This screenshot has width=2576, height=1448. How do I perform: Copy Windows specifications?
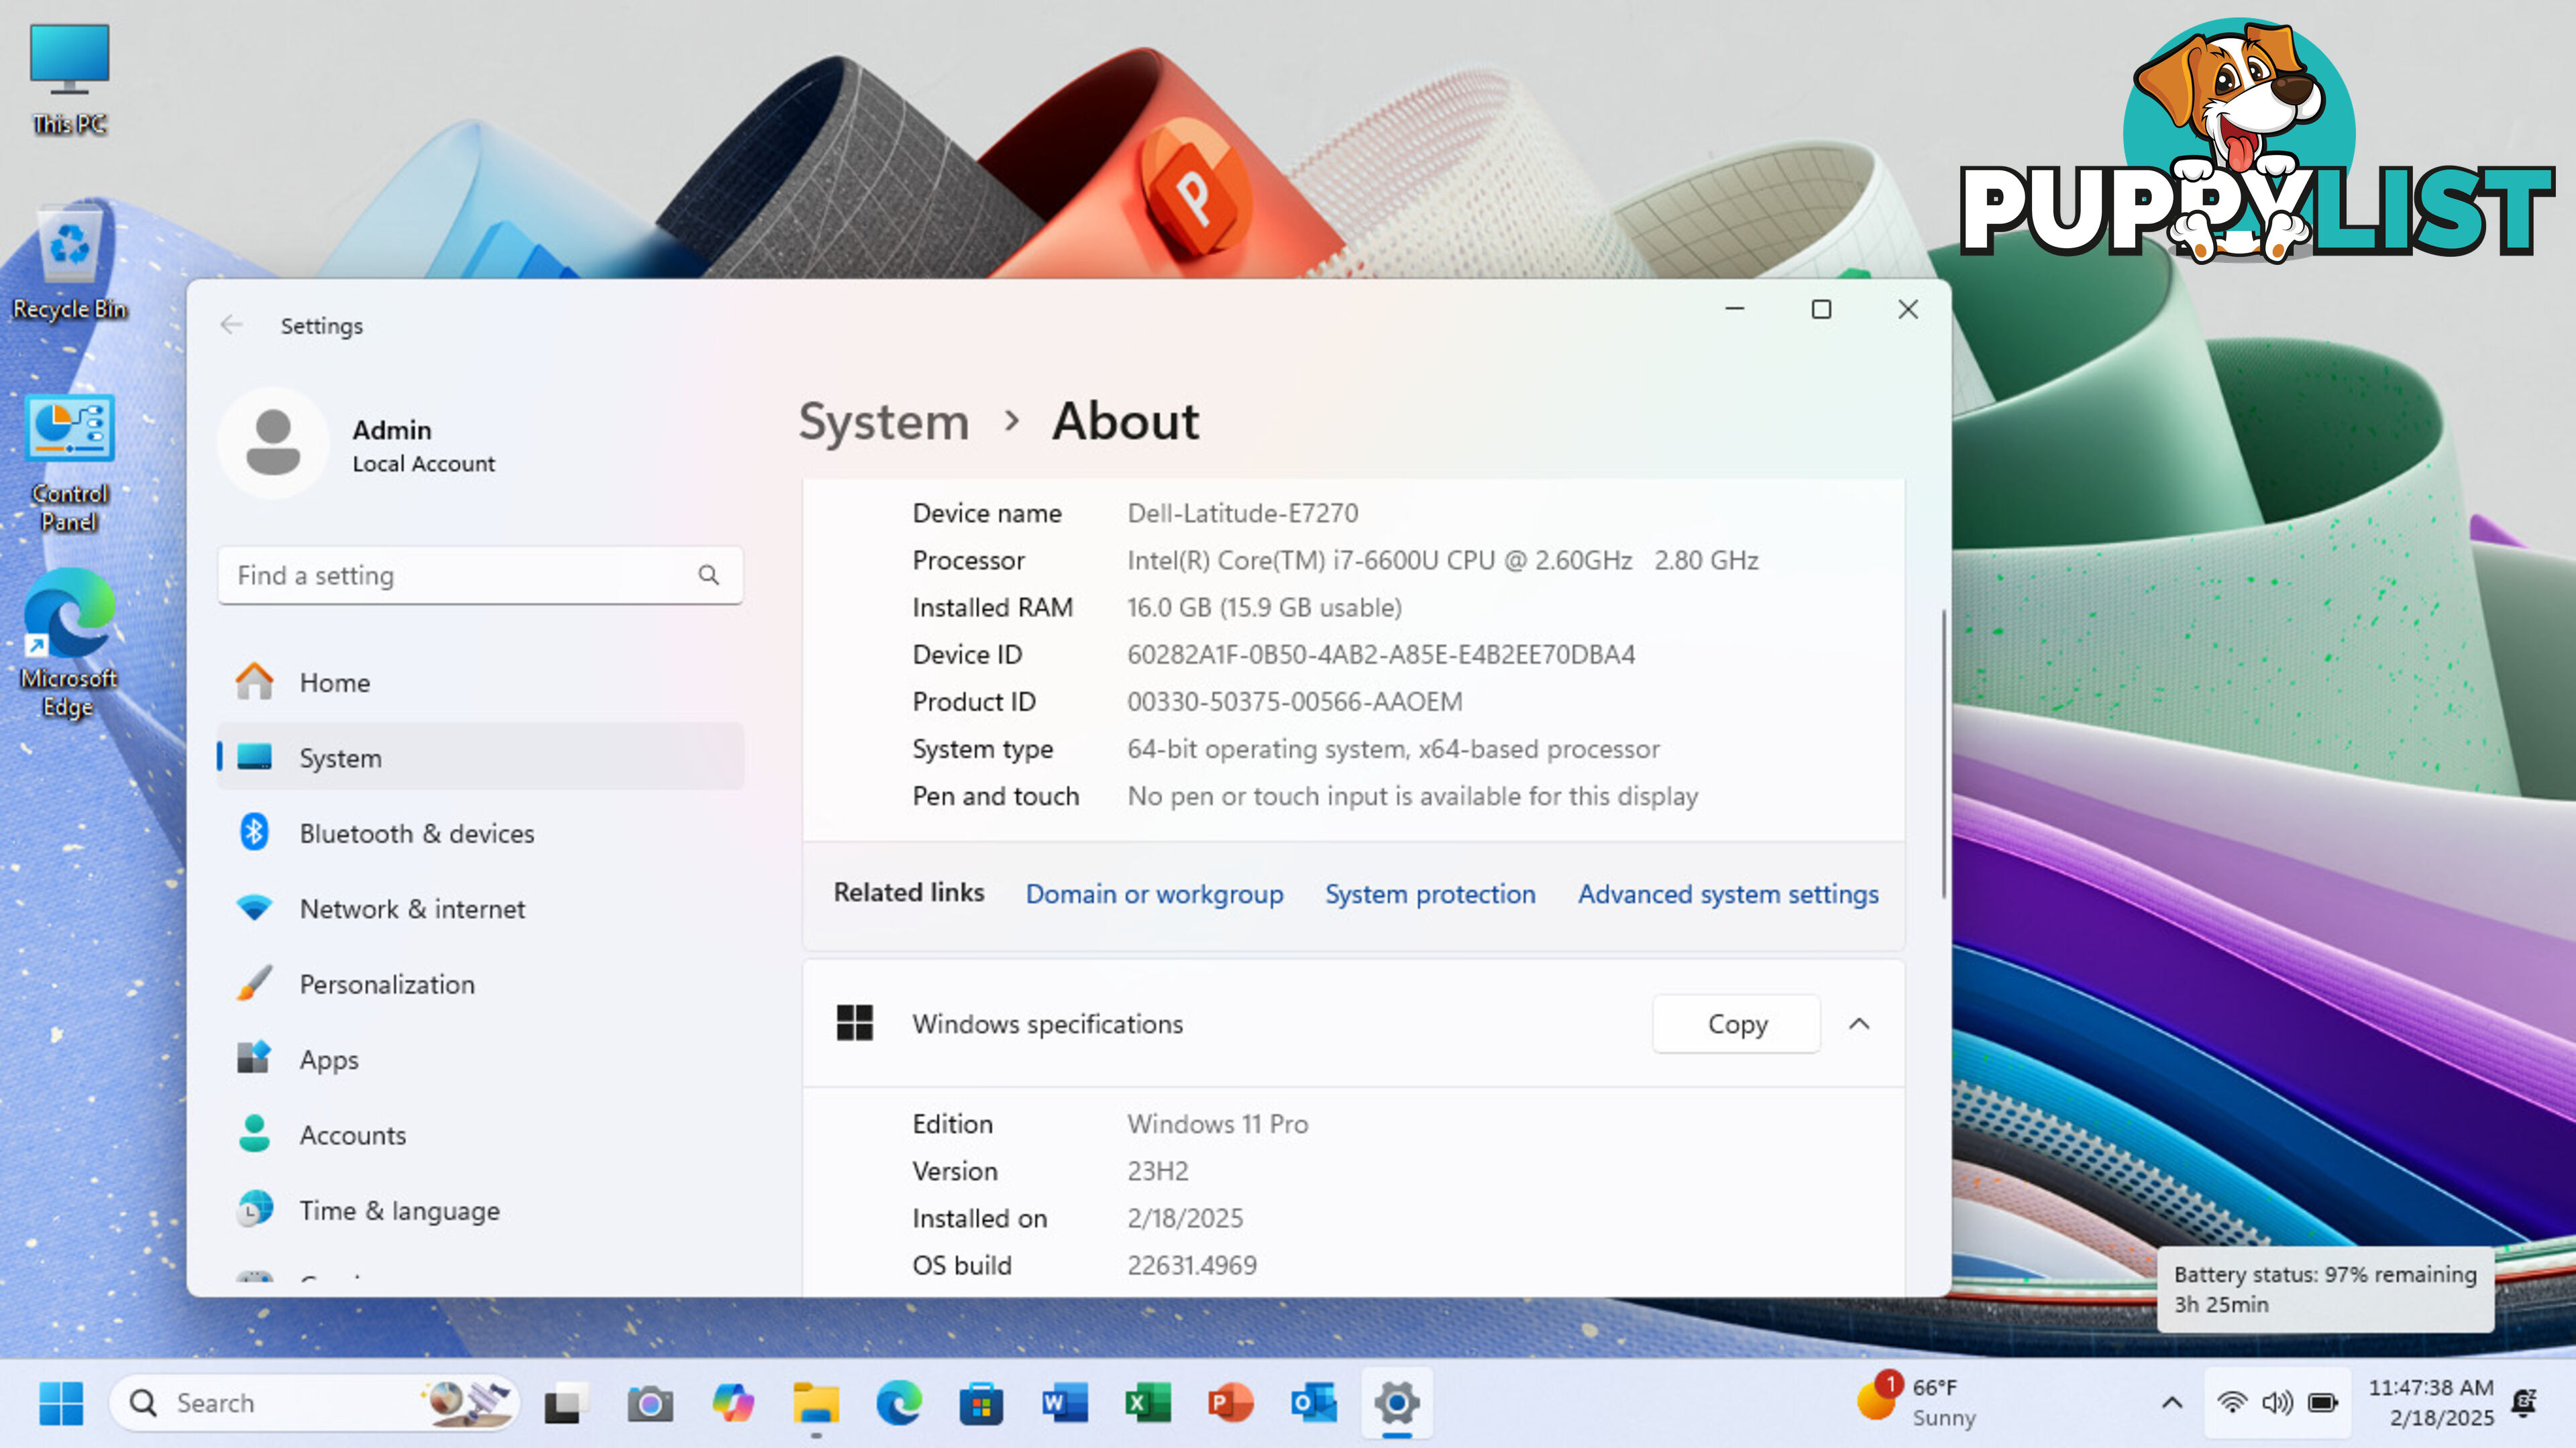[x=1737, y=1023]
